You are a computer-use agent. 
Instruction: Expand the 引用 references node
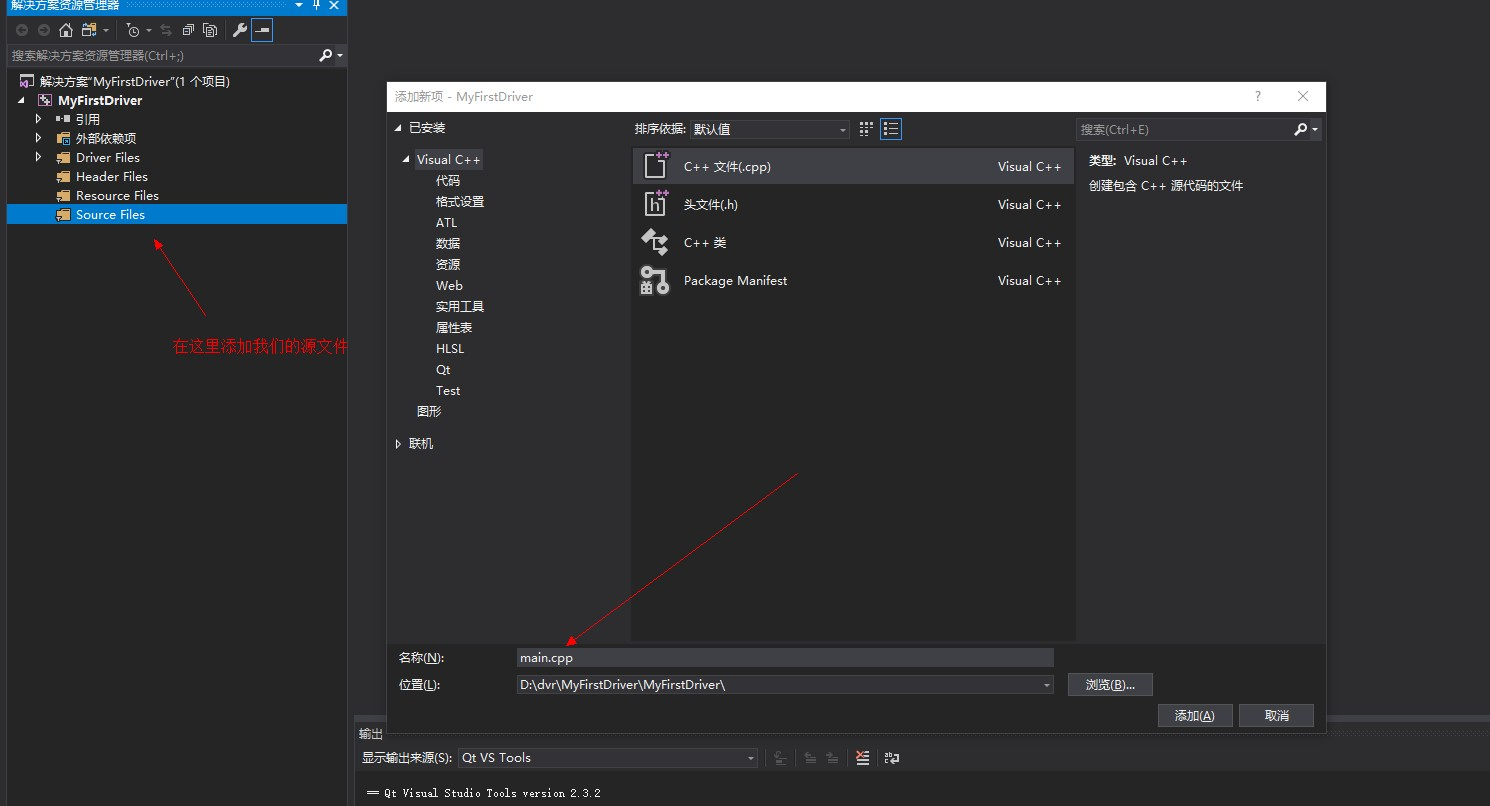pyautogui.click(x=39, y=119)
